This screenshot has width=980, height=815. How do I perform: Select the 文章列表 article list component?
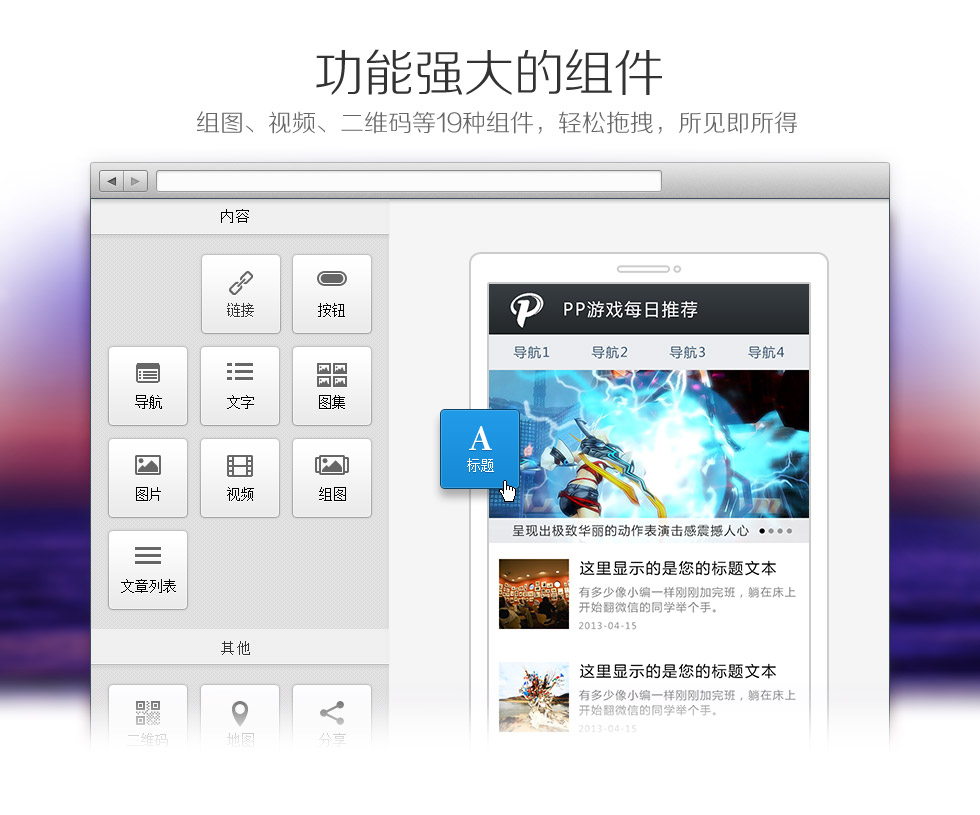tap(148, 570)
